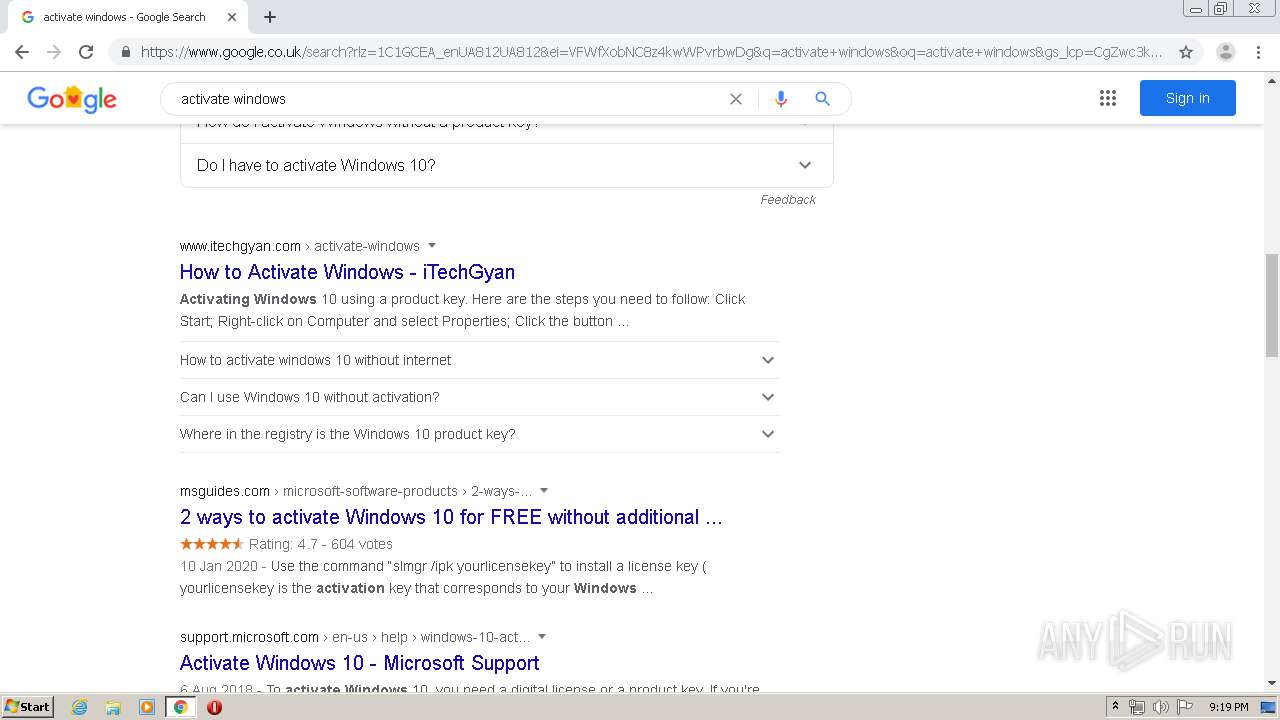
Task: Click the Google logo
Action: coord(72,99)
